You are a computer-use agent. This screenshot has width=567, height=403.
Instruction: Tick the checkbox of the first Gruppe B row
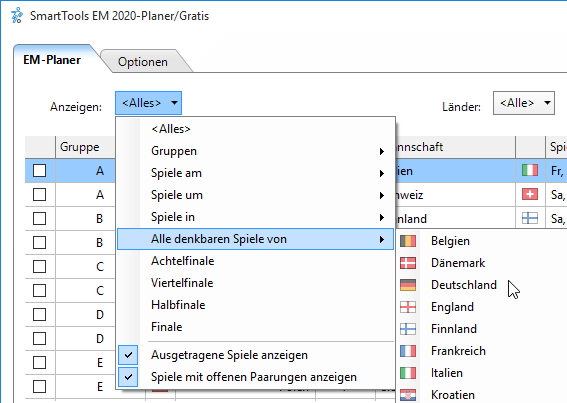pos(39,219)
